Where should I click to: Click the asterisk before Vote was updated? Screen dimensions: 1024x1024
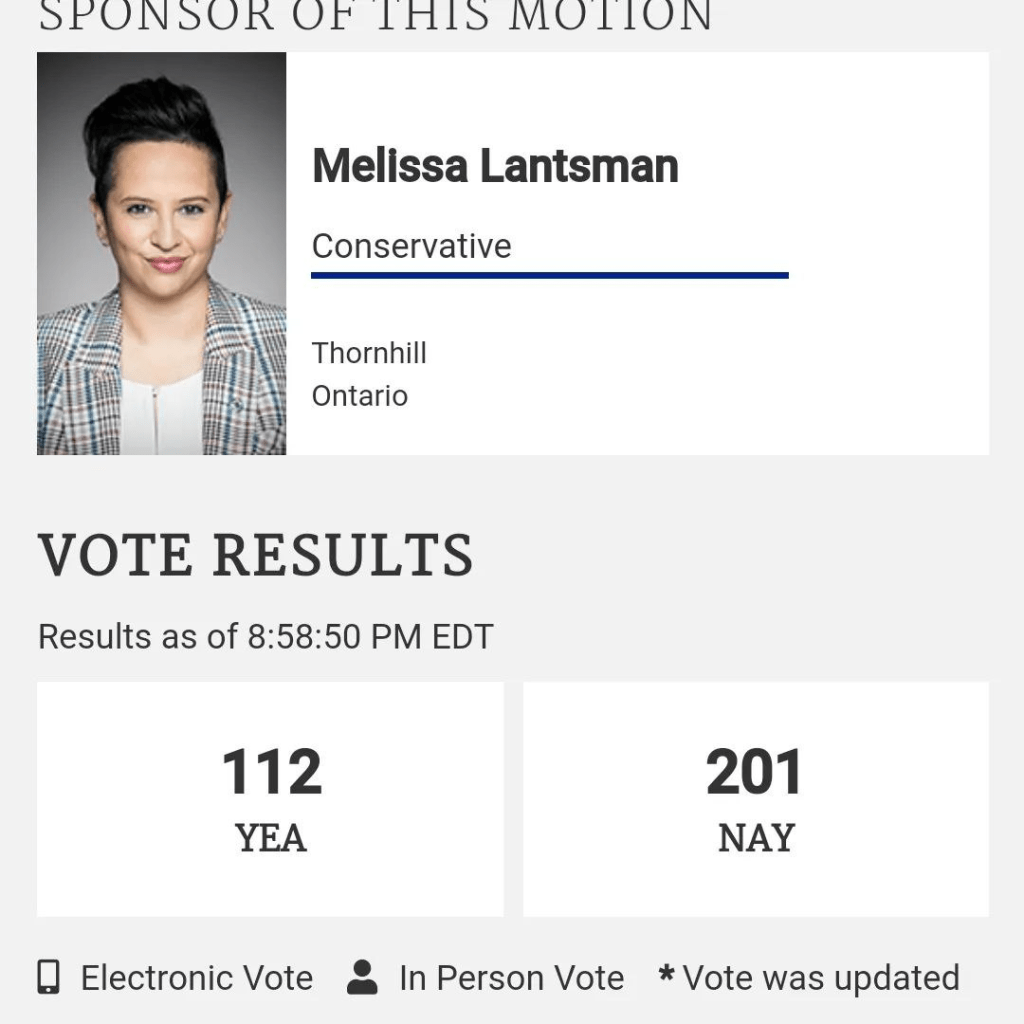click(x=666, y=973)
